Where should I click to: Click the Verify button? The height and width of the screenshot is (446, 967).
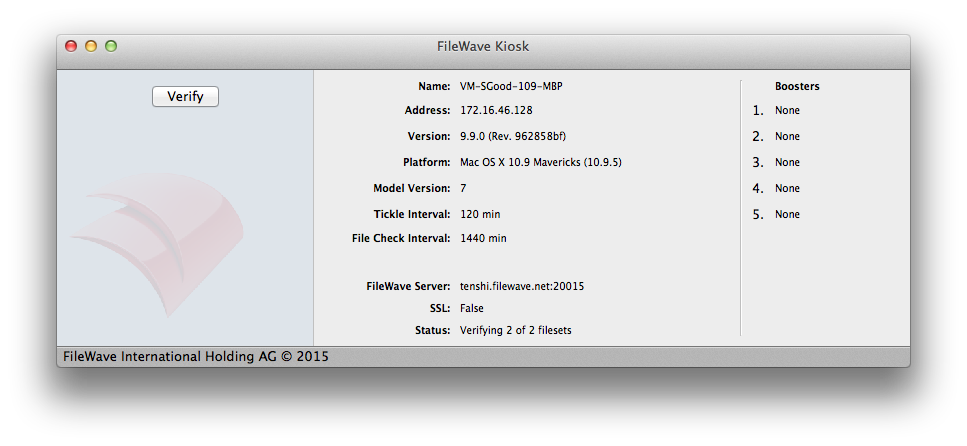click(185, 96)
